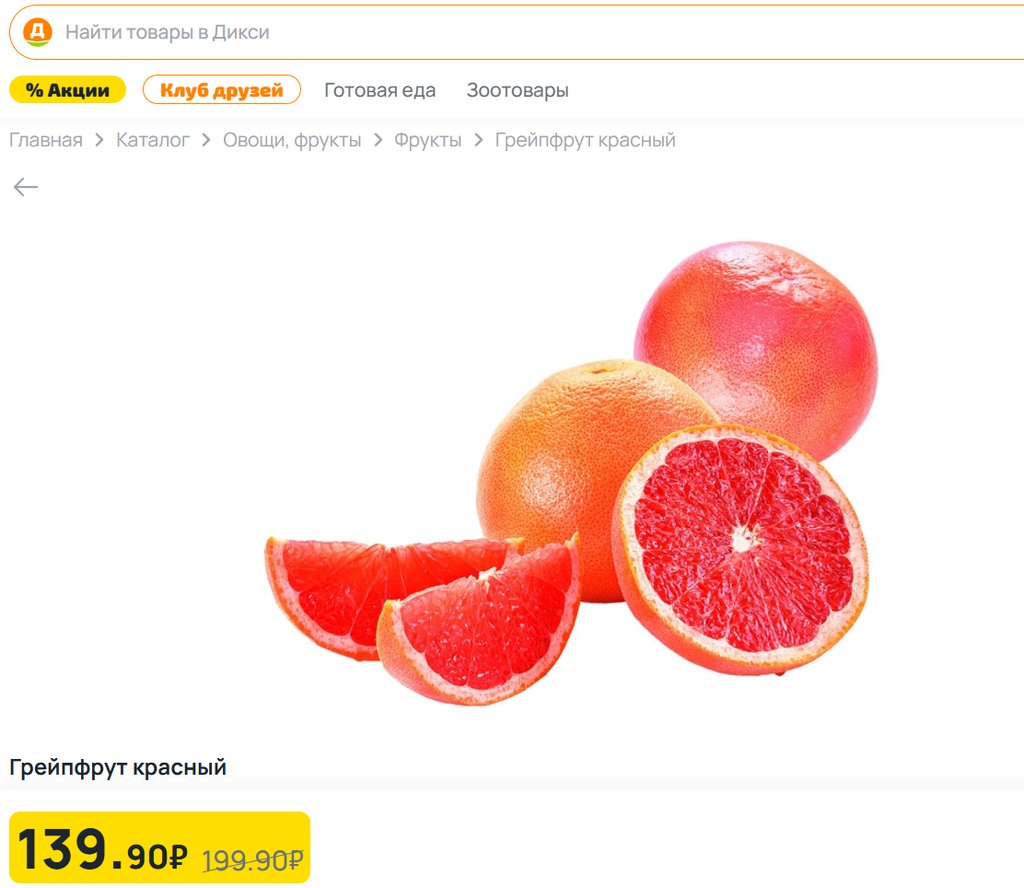The width and height of the screenshot is (1024, 888).
Task: Navigate to Каталог in the breadcrumbs
Action: (x=153, y=140)
